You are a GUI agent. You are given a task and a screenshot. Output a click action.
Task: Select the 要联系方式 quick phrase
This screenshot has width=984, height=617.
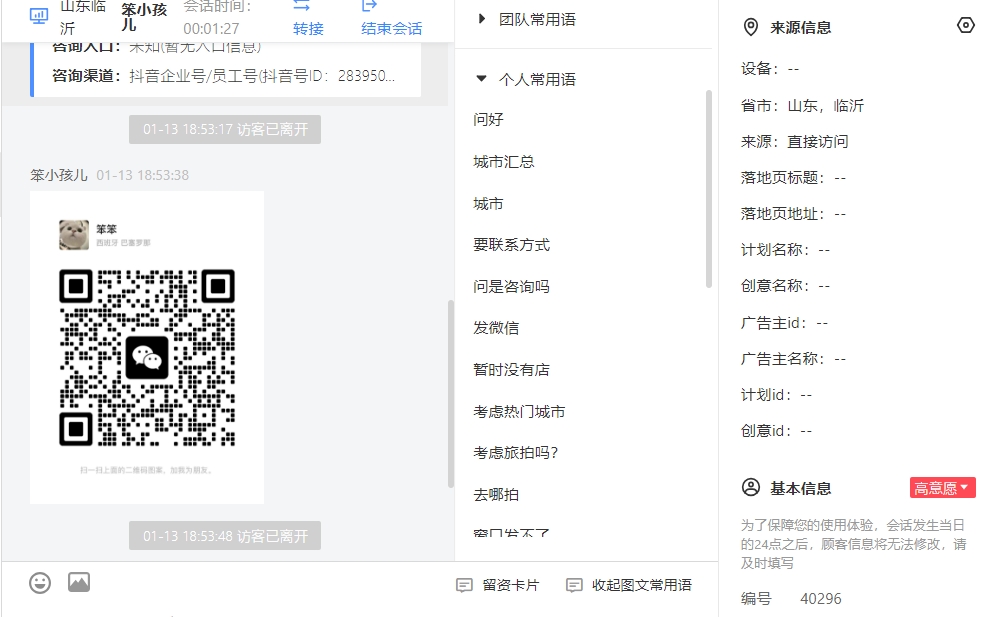pos(511,245)
